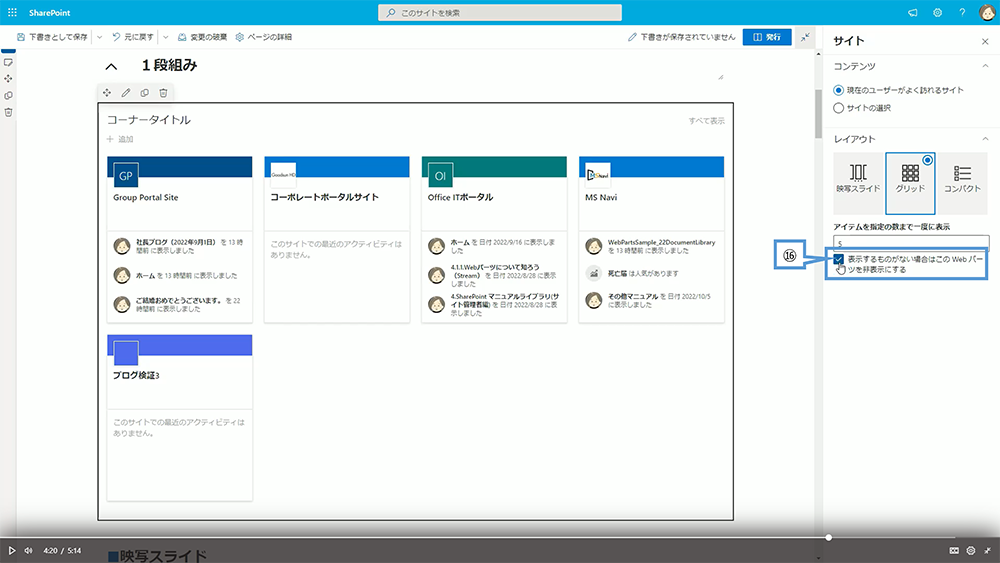
Task: Click the 発行 publish button
Action: (x=767, y=37)
